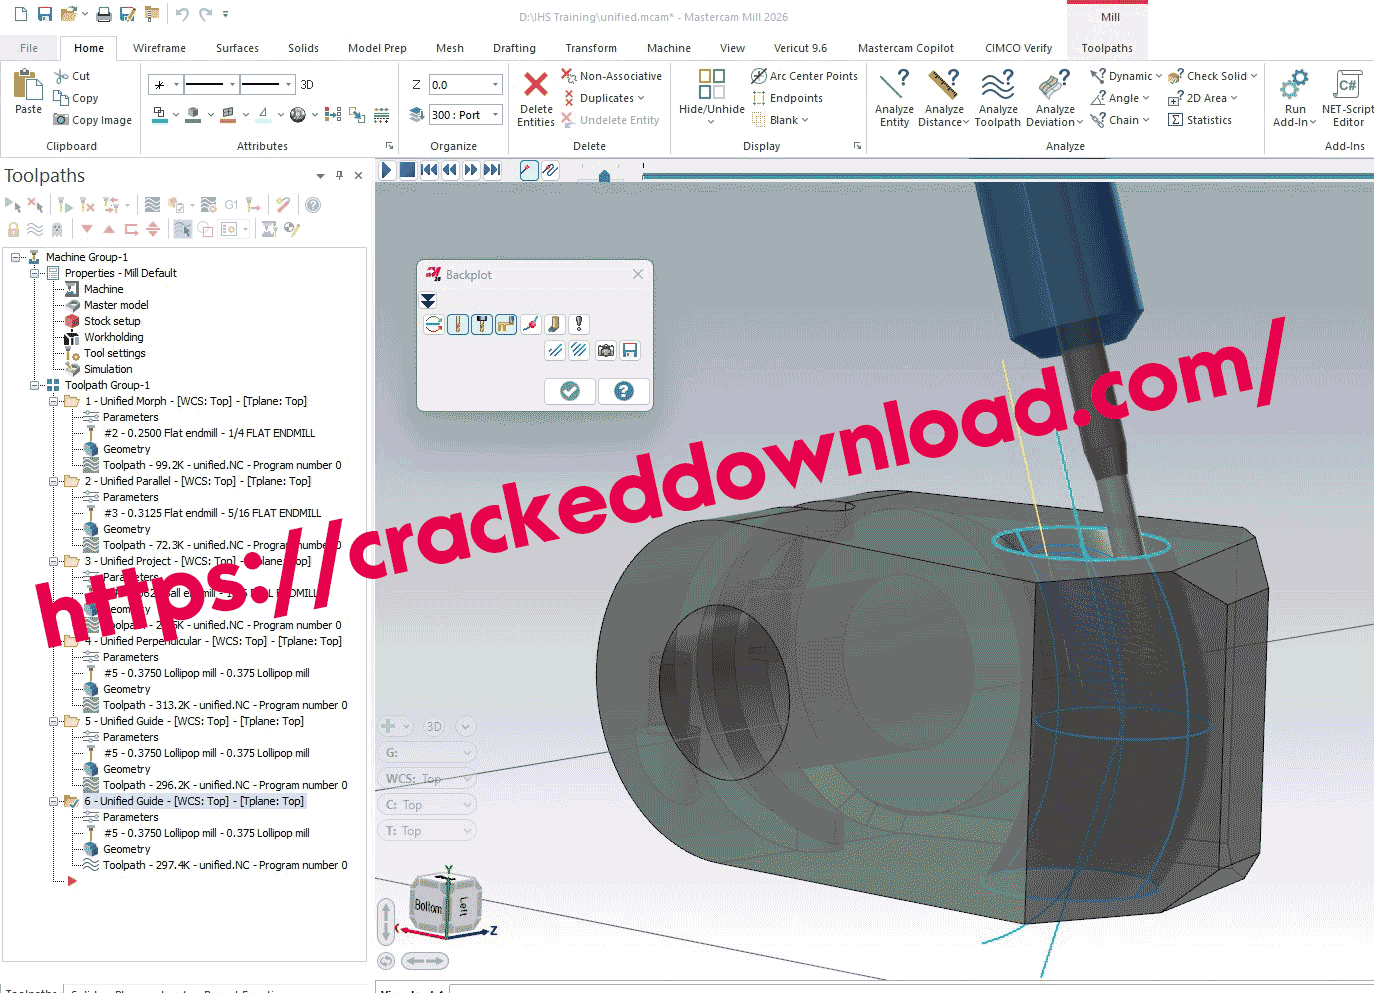Click Analyze Entity tool
This screenshot has height=993, width=1374.
click(x=894, y=99)
